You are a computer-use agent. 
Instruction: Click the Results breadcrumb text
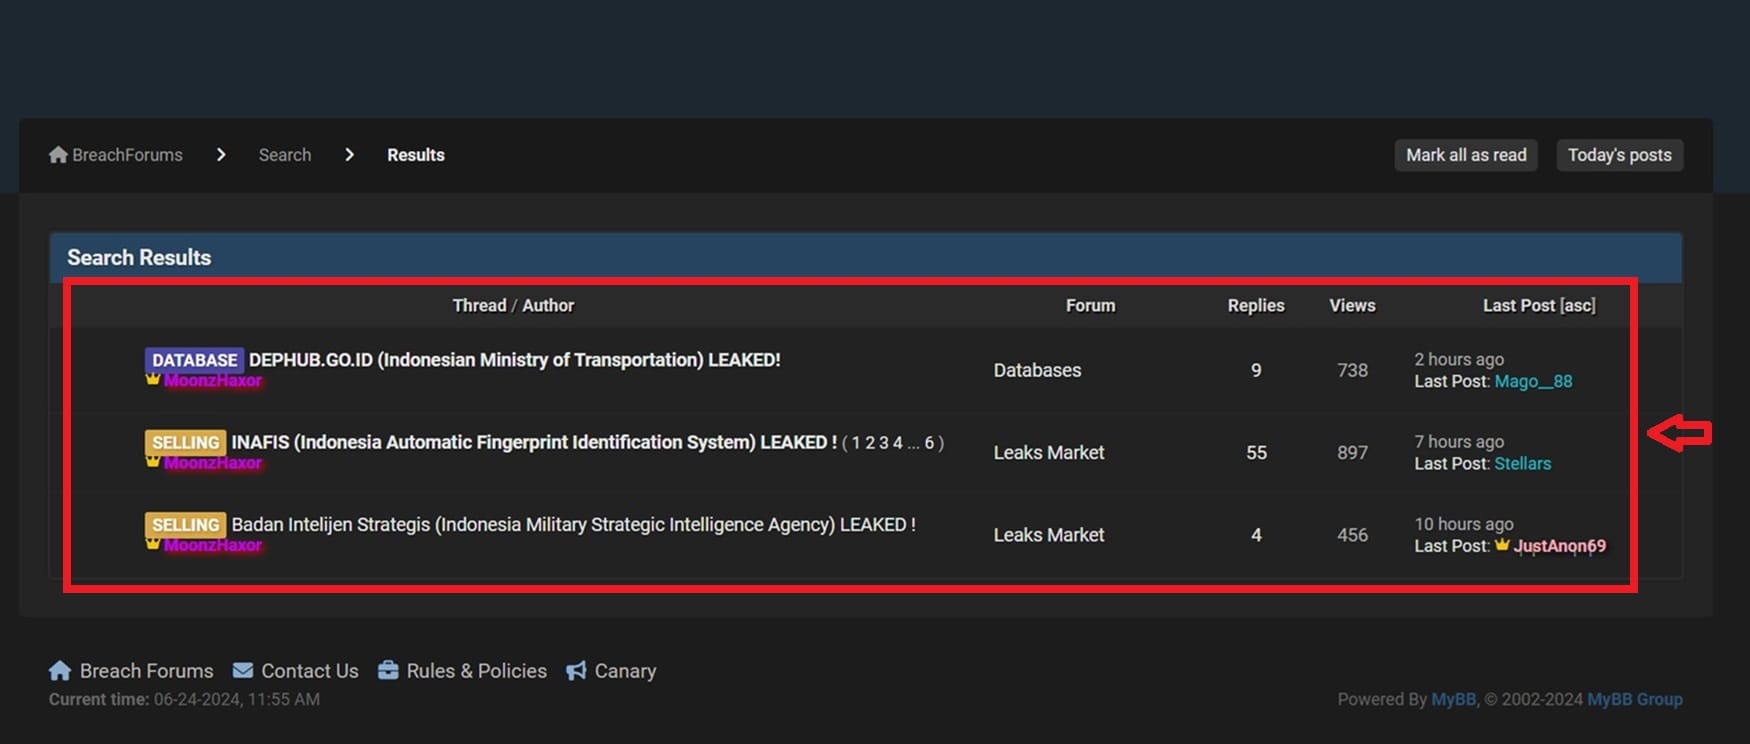pyautogui.click(x=416, y=155)
